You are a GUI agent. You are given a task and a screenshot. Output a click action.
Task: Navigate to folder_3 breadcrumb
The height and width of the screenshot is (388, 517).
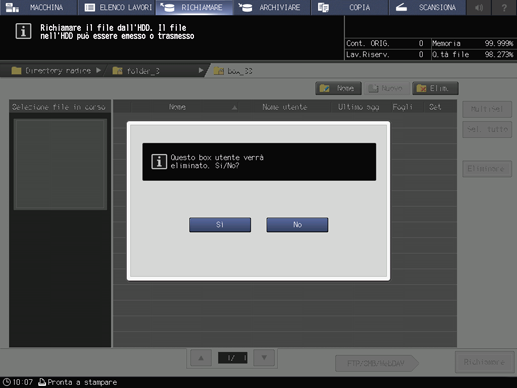(x=143, y=71)
